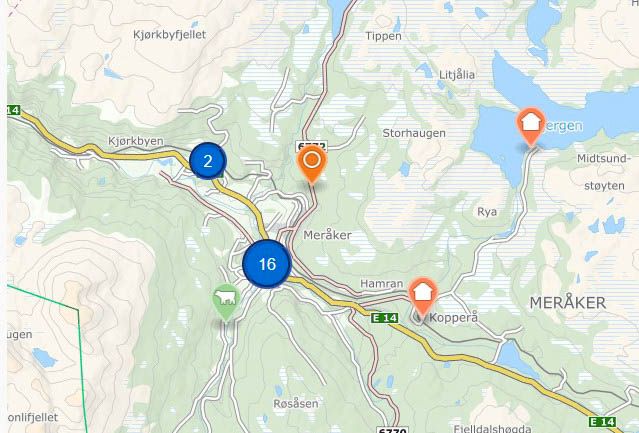
Task: Click the MERÅKER municipality label
Action: click(x=567, y=303)
